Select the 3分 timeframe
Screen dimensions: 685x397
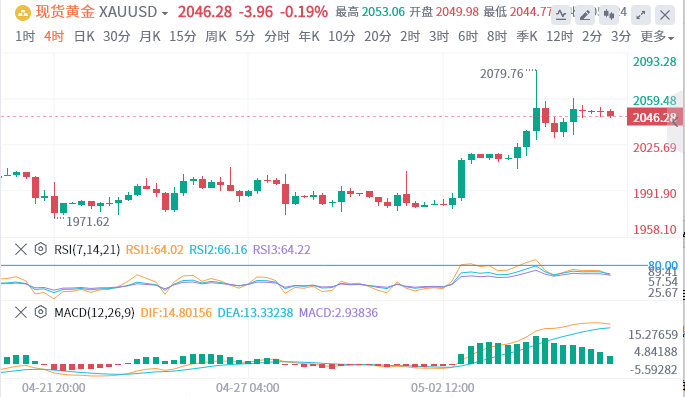click(x=621, y=37)
